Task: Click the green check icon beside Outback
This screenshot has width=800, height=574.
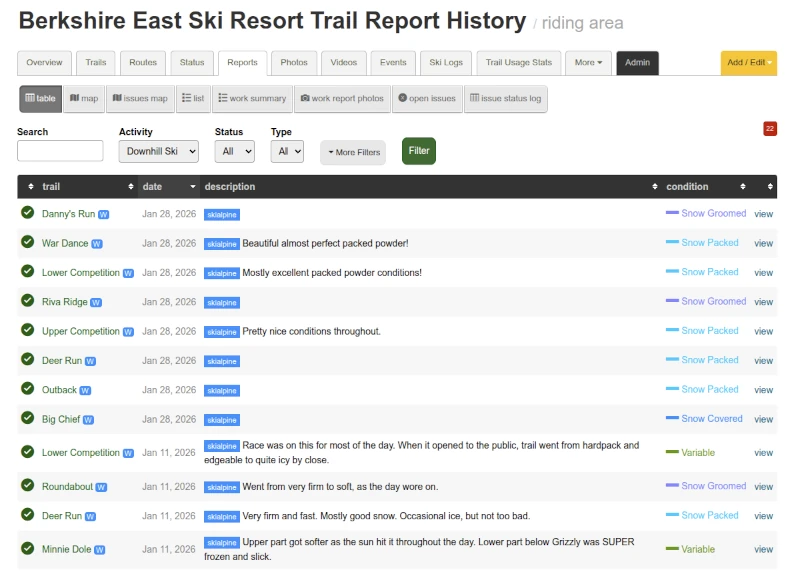Action: pyautogui.click(x=28, y=389)
